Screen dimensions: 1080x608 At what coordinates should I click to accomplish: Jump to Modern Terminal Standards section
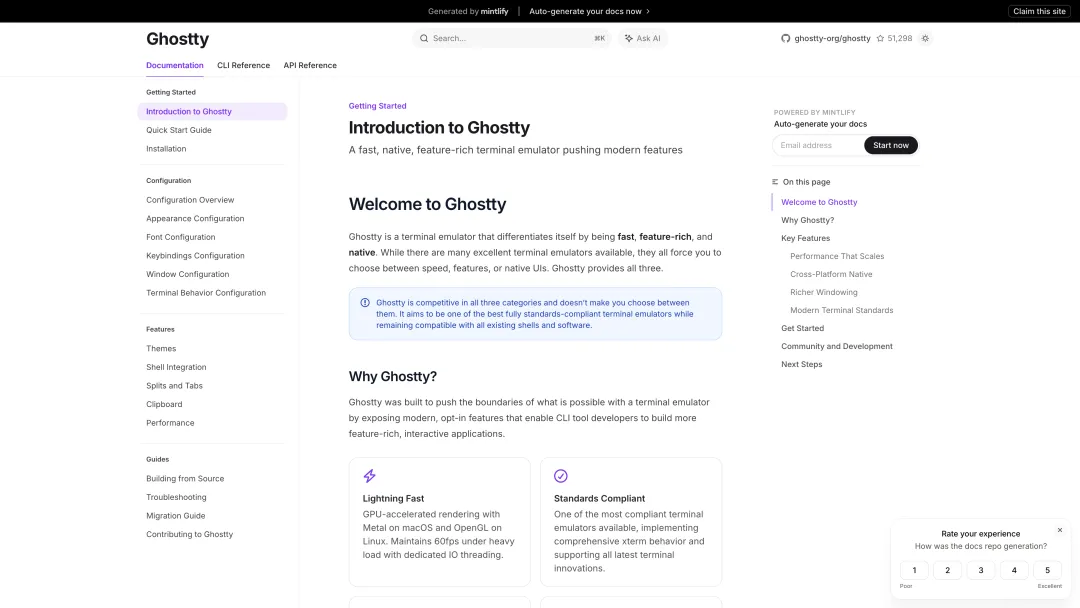(x=842, y=311)
